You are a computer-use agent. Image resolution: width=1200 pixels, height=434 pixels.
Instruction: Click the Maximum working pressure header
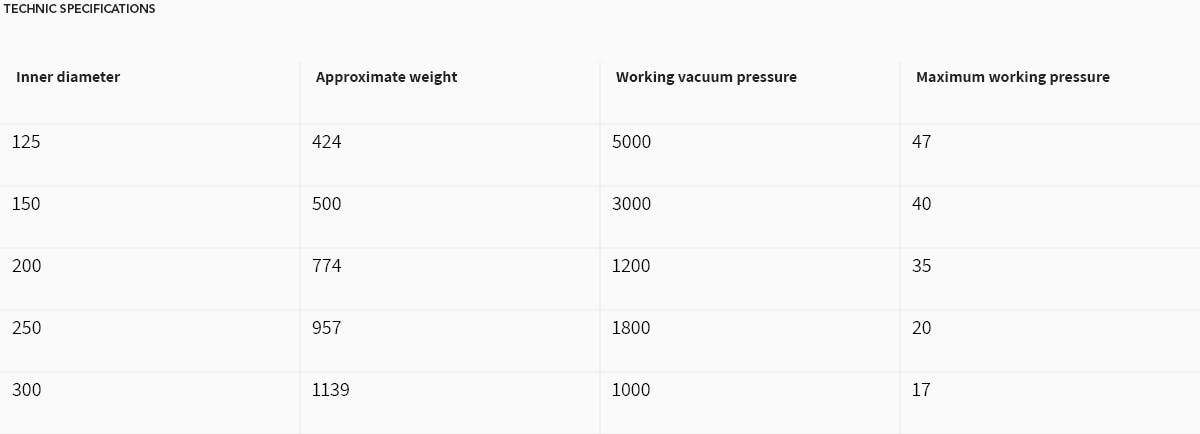[x=1013, y=77]
